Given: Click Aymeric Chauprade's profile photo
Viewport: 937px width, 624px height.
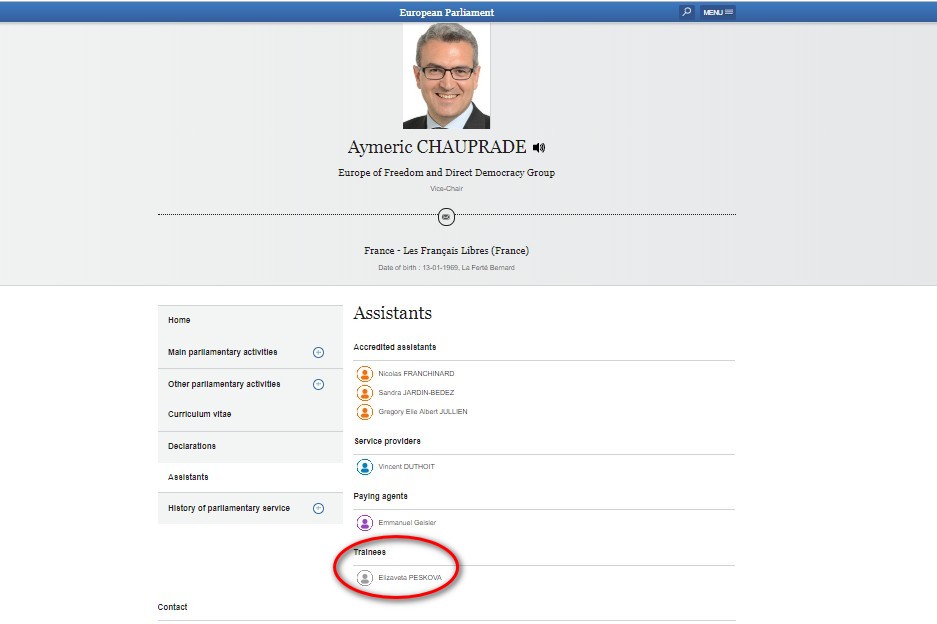Looking at the screenshot, I should click(446, 76).
